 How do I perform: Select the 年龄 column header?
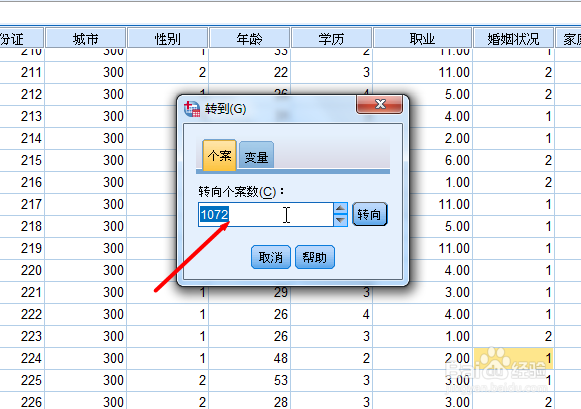click(x=249, y=38)
